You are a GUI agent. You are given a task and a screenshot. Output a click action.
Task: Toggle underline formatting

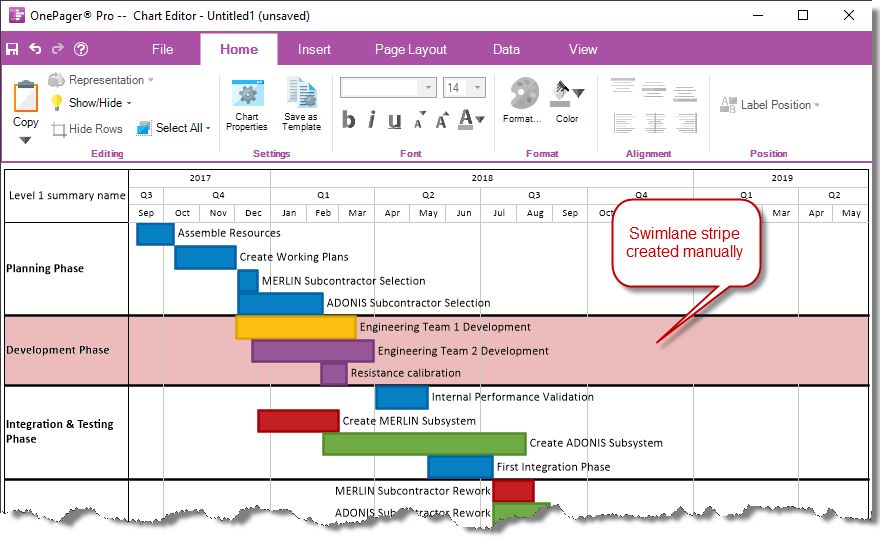pos(395,120)
